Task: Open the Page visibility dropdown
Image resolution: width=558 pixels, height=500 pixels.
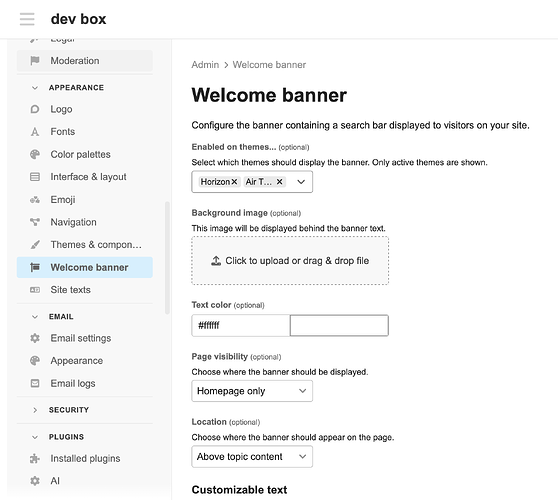Action: coord(252,391)
